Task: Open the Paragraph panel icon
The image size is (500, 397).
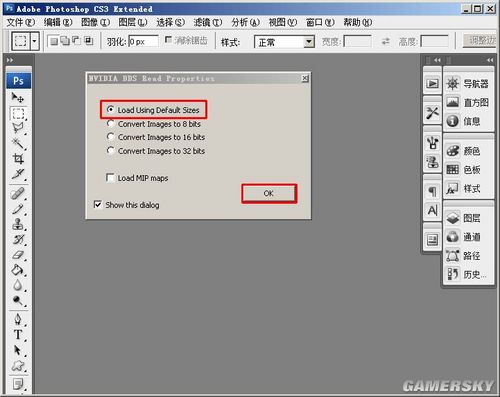Action: (432, 191)
